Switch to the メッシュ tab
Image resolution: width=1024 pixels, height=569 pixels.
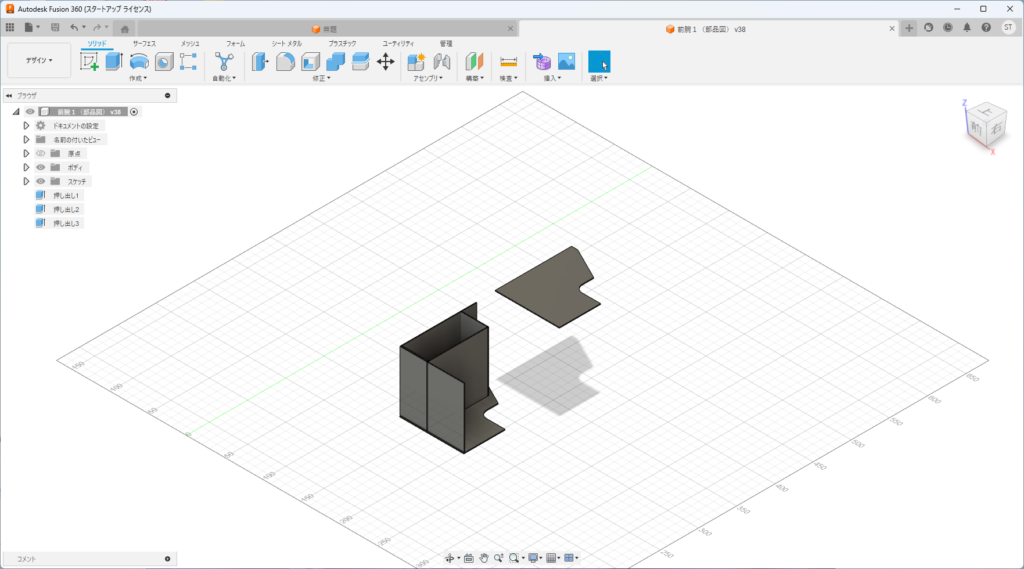[190, 44]
